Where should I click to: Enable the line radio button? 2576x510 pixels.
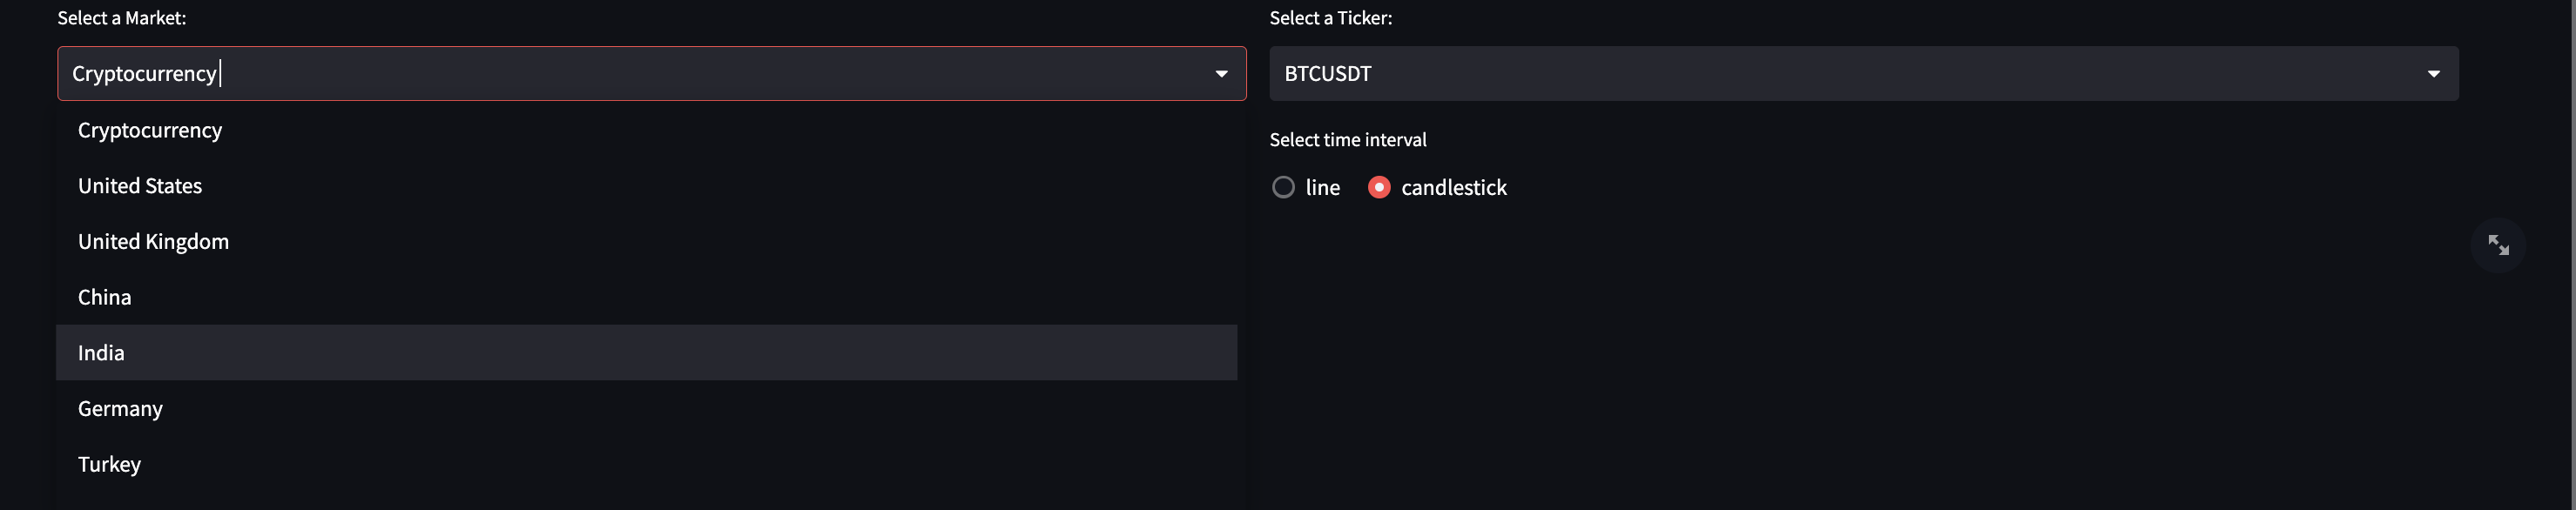[1283, 187]
